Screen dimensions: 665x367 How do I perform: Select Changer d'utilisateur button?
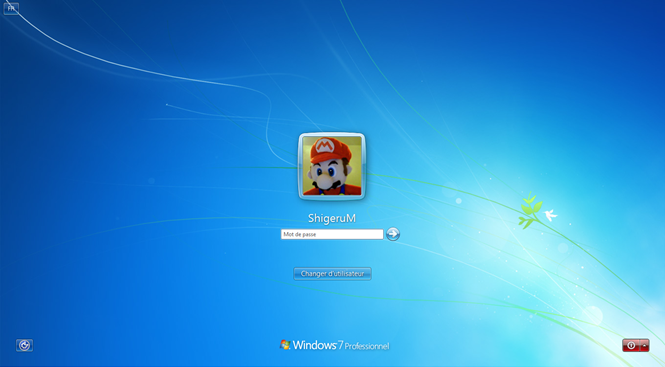coord(332,274)
